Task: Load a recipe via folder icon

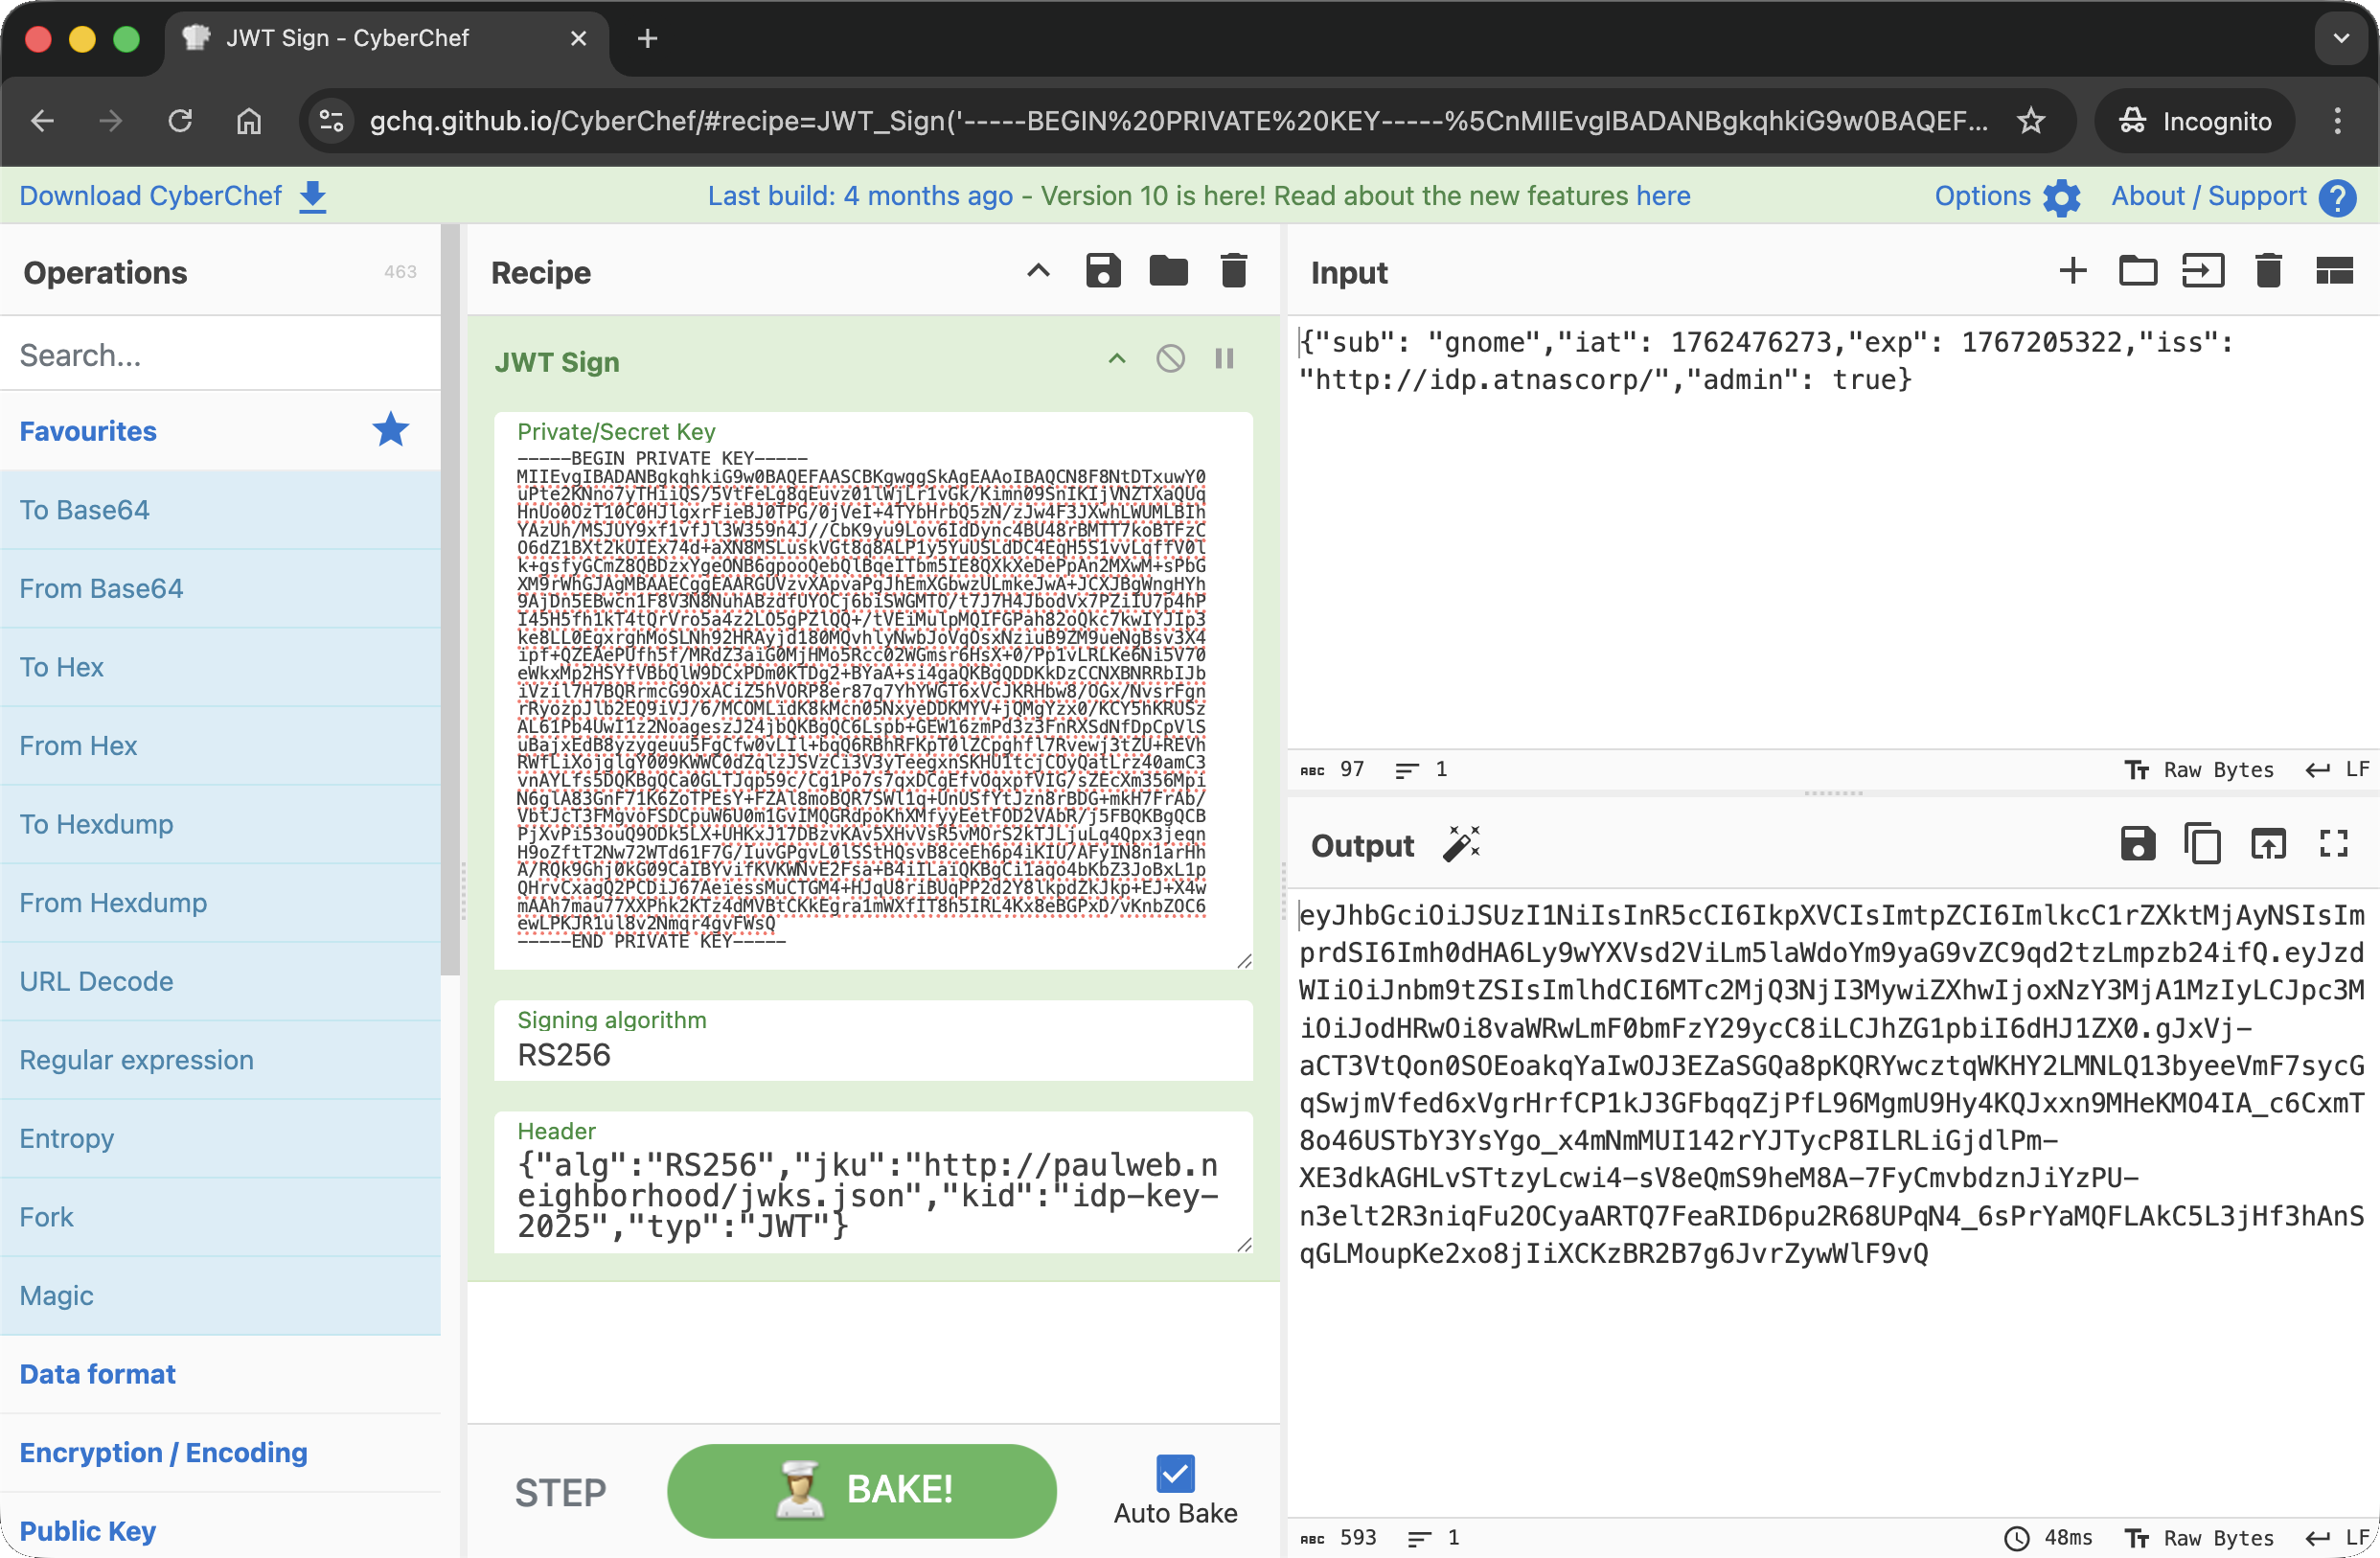Action: [x=1167, y=271]
